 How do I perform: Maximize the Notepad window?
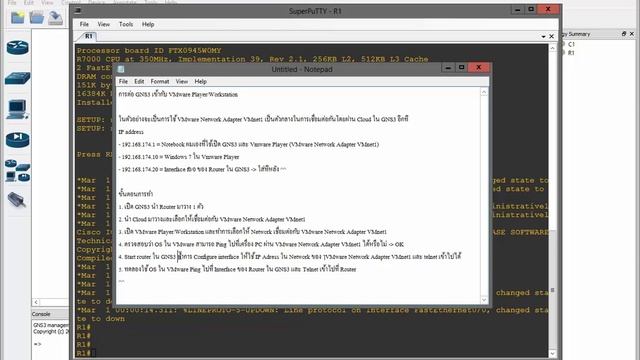point(461,67)
